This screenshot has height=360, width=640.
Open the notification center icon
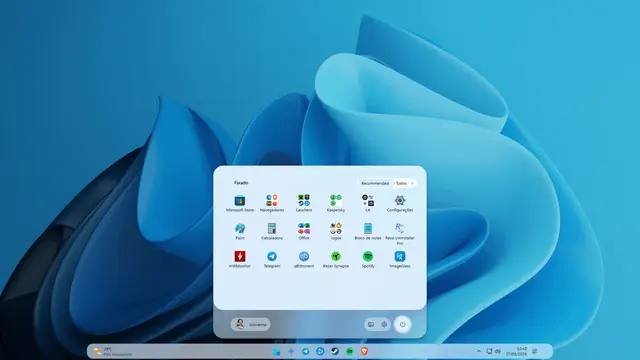tap(535, 351)
